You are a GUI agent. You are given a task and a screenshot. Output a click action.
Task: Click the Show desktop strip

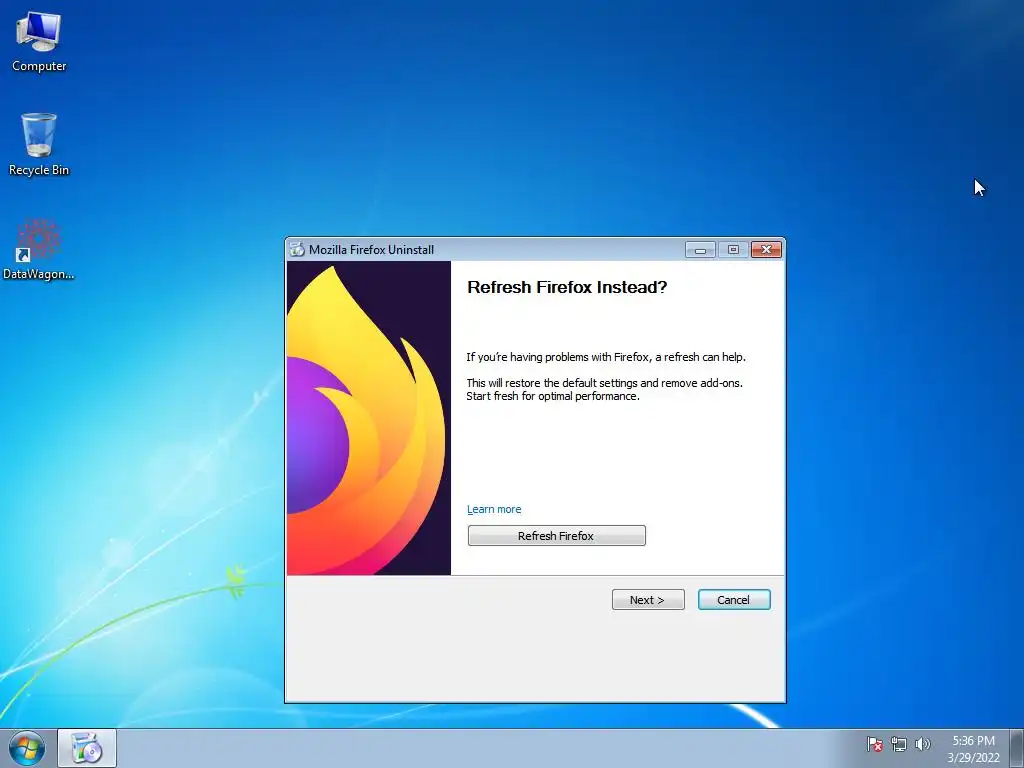click(x=1017, y=748)
